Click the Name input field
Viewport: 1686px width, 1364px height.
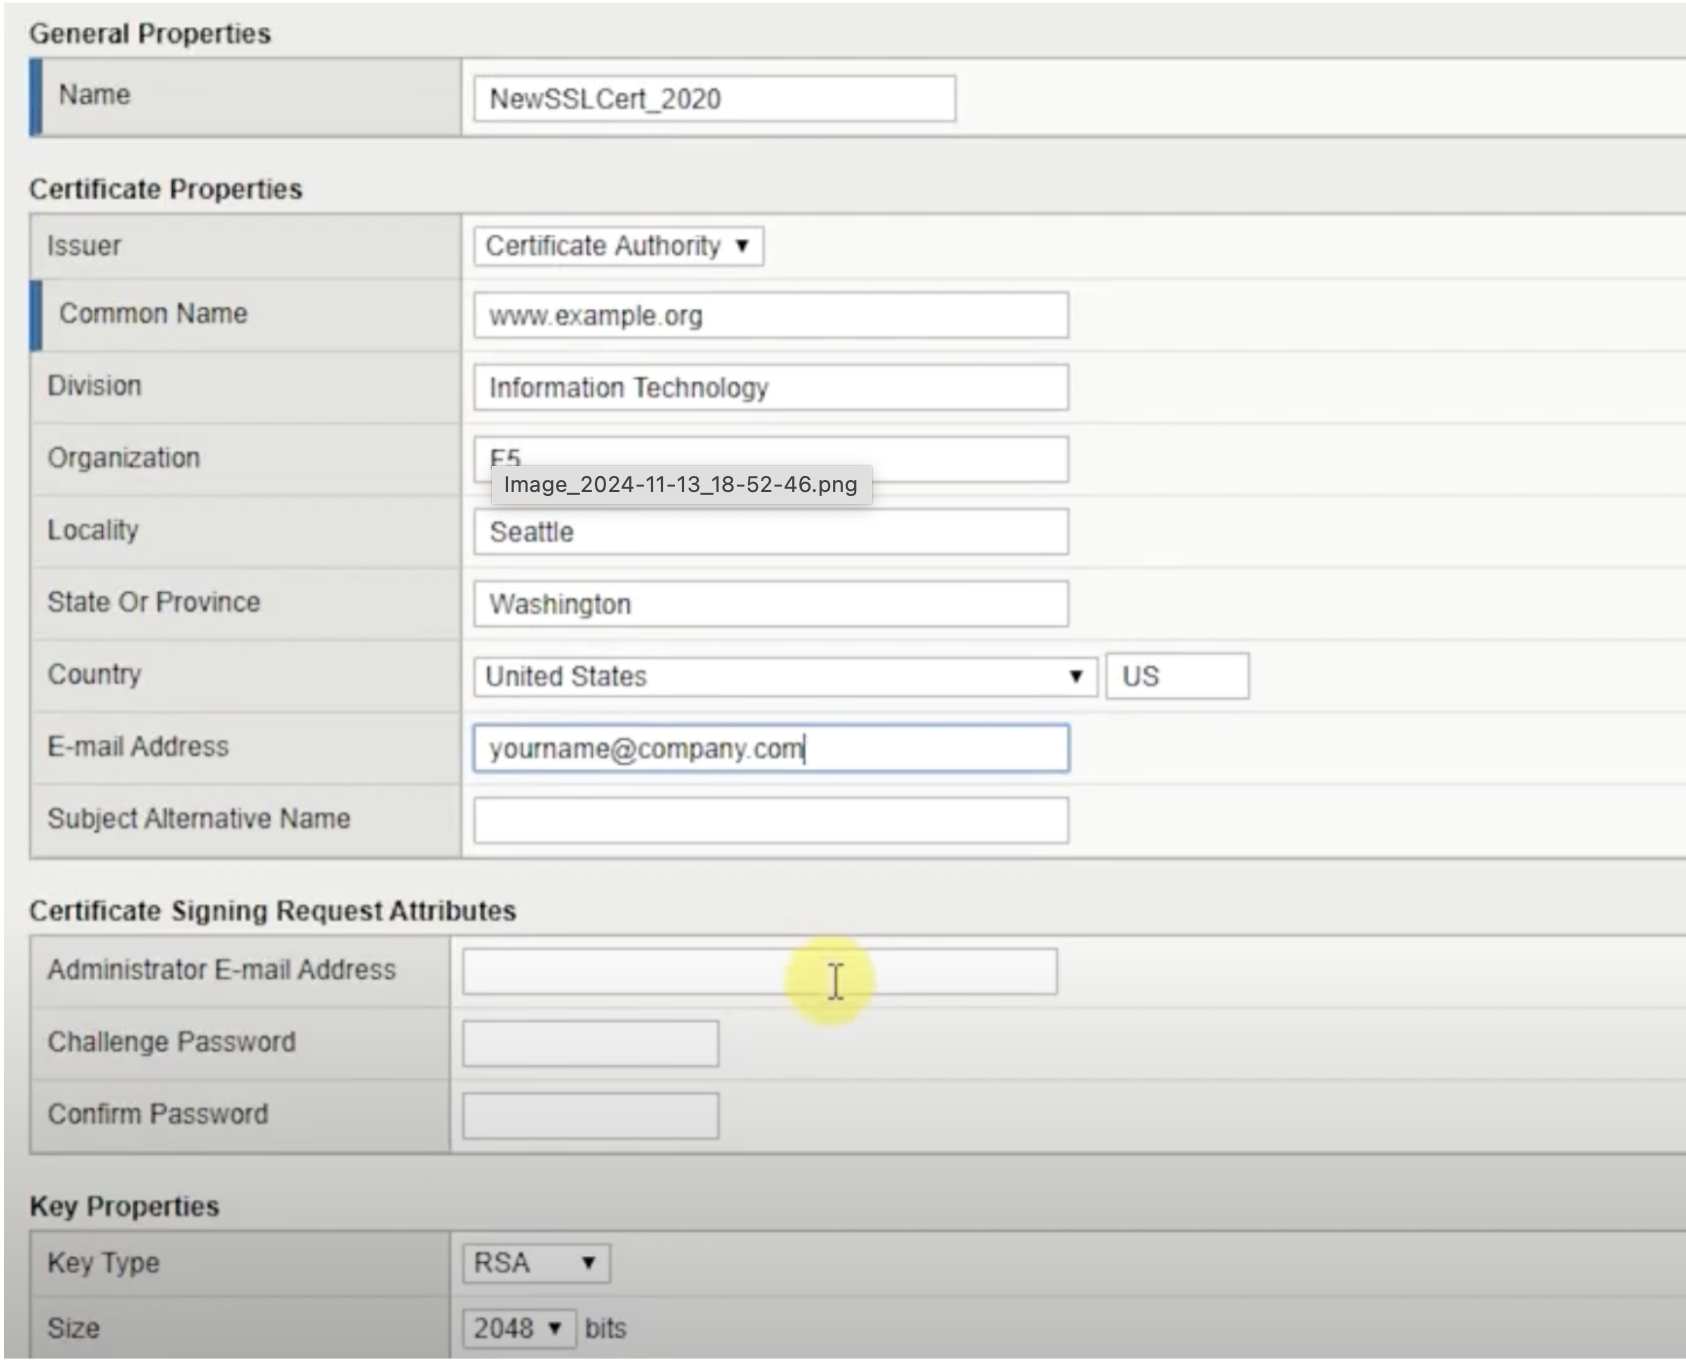pos(714,99)
